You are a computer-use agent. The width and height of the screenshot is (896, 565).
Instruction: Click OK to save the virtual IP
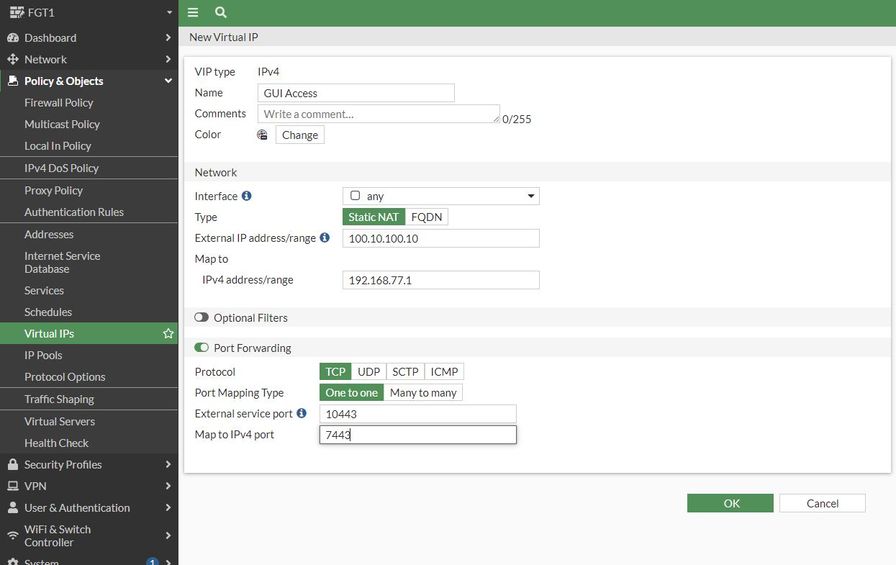pos(730,503)
